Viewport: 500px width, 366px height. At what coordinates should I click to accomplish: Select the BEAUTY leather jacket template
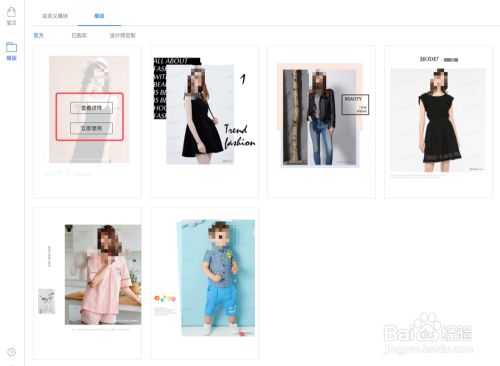321,122
